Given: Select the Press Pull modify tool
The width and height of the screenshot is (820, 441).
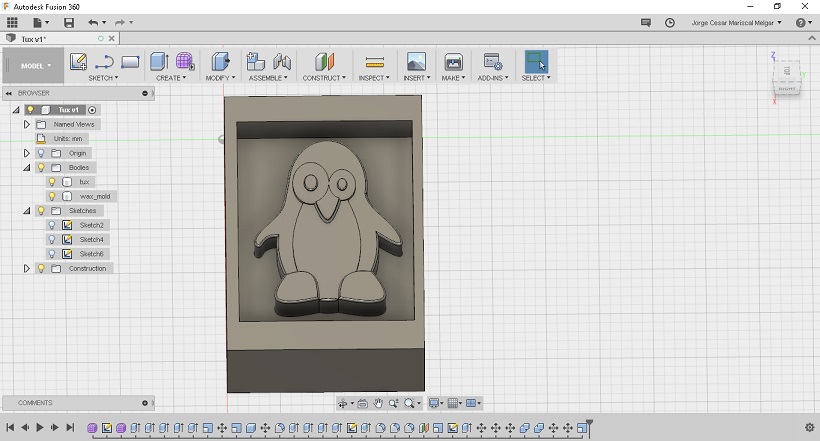Looking at the screenshot, I should click(220, 62).
